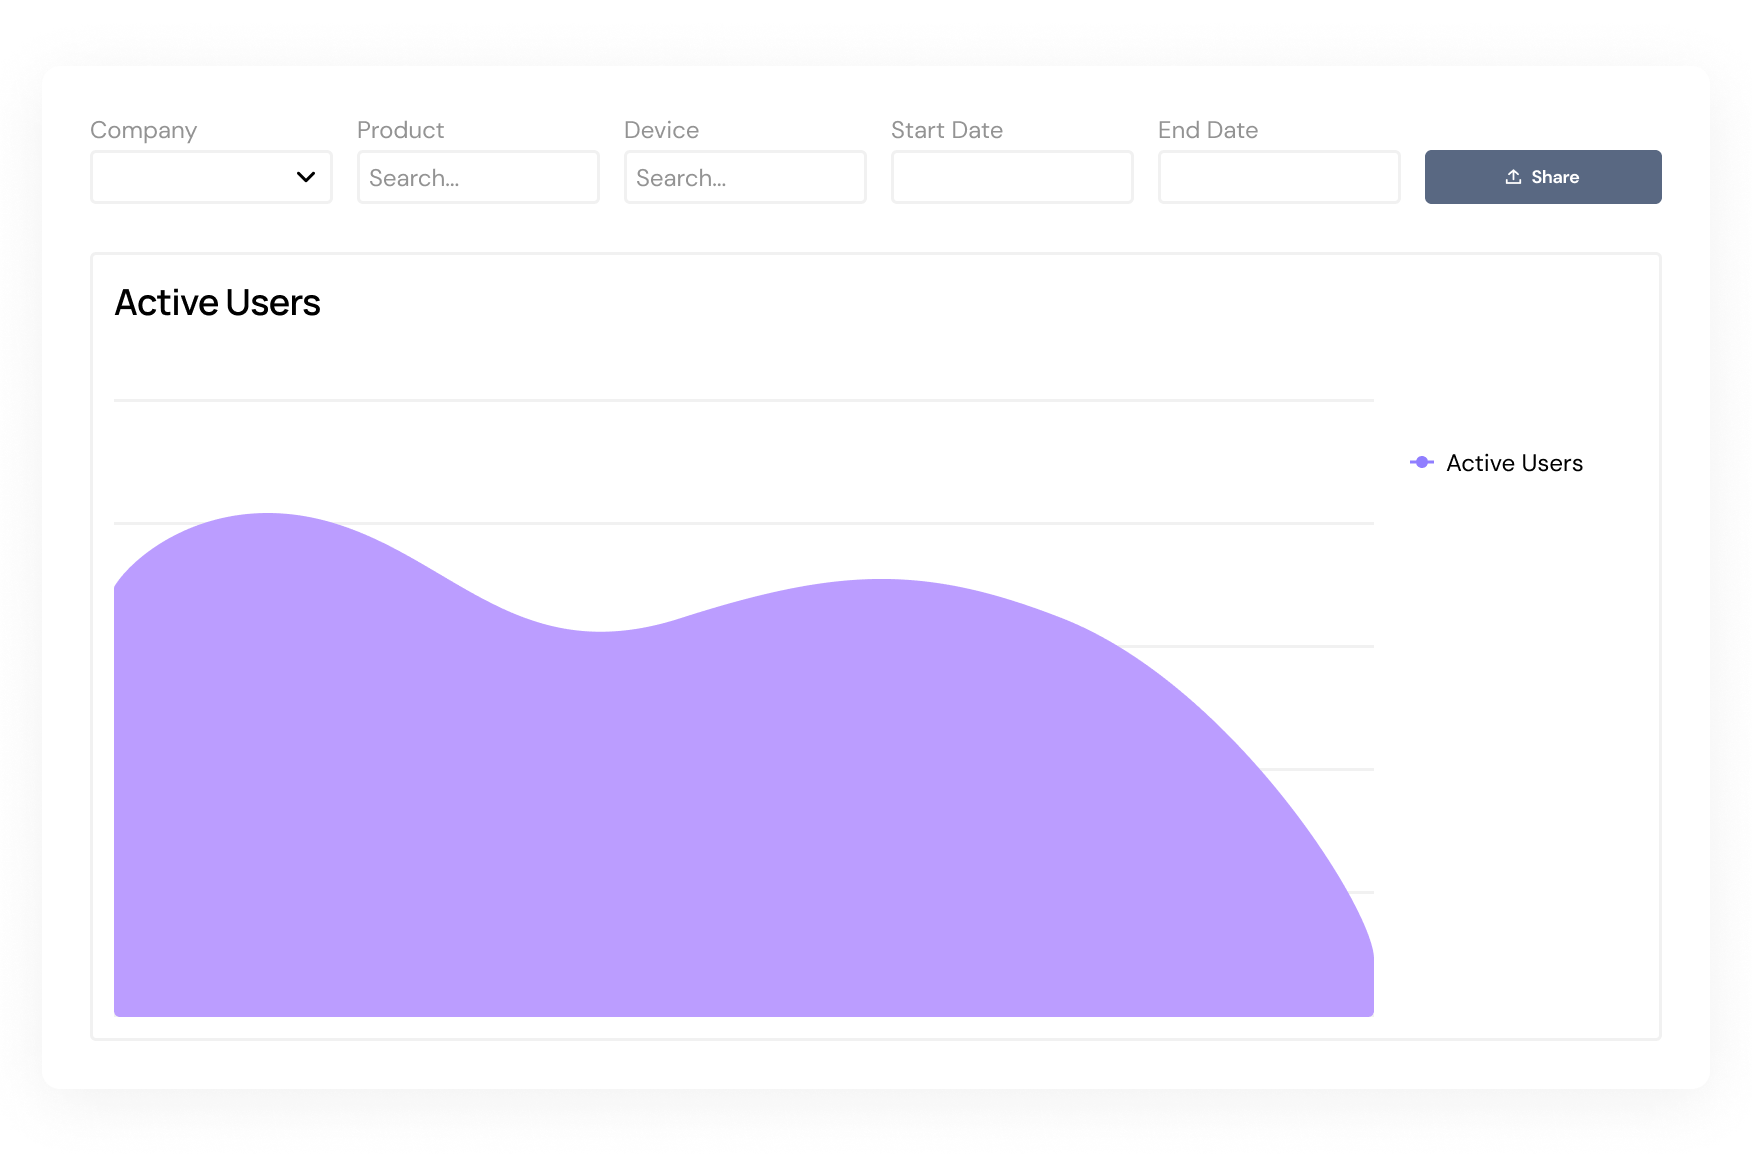Click the End Date label
This screenshot has height=1158, width=1752.
[1208, 130]
